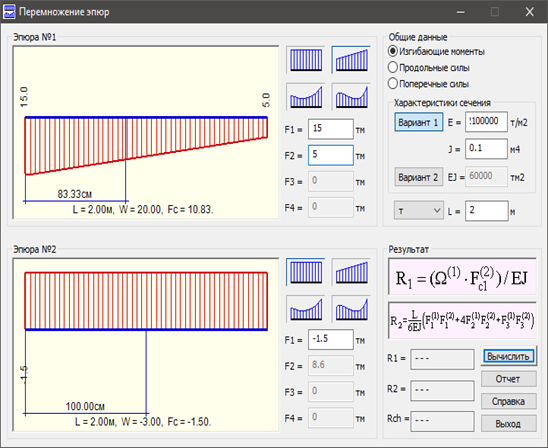Select rectangular diagram shape for Эпюра №1
The height and width of the screenshot is (448, 548).
click(x=306, y=60)
